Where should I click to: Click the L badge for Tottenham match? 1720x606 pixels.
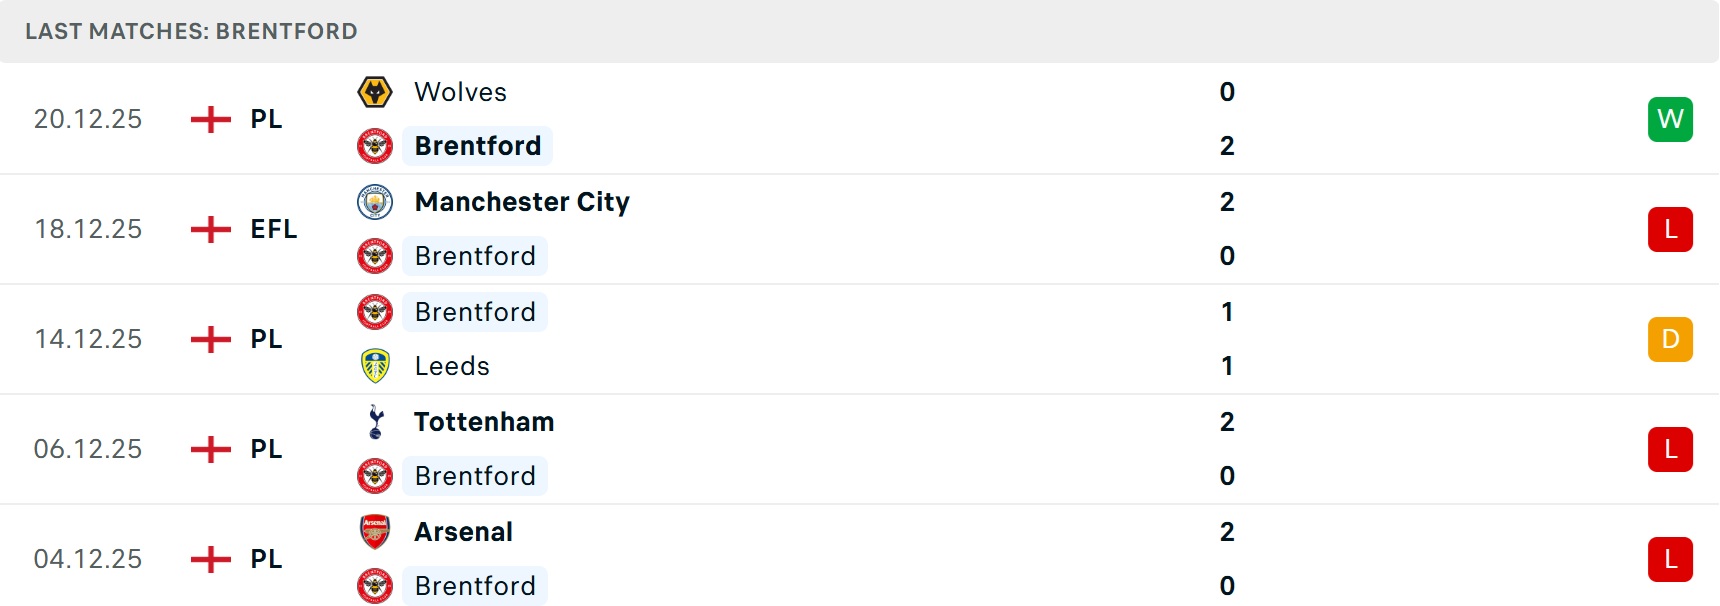click(1670, 449)
